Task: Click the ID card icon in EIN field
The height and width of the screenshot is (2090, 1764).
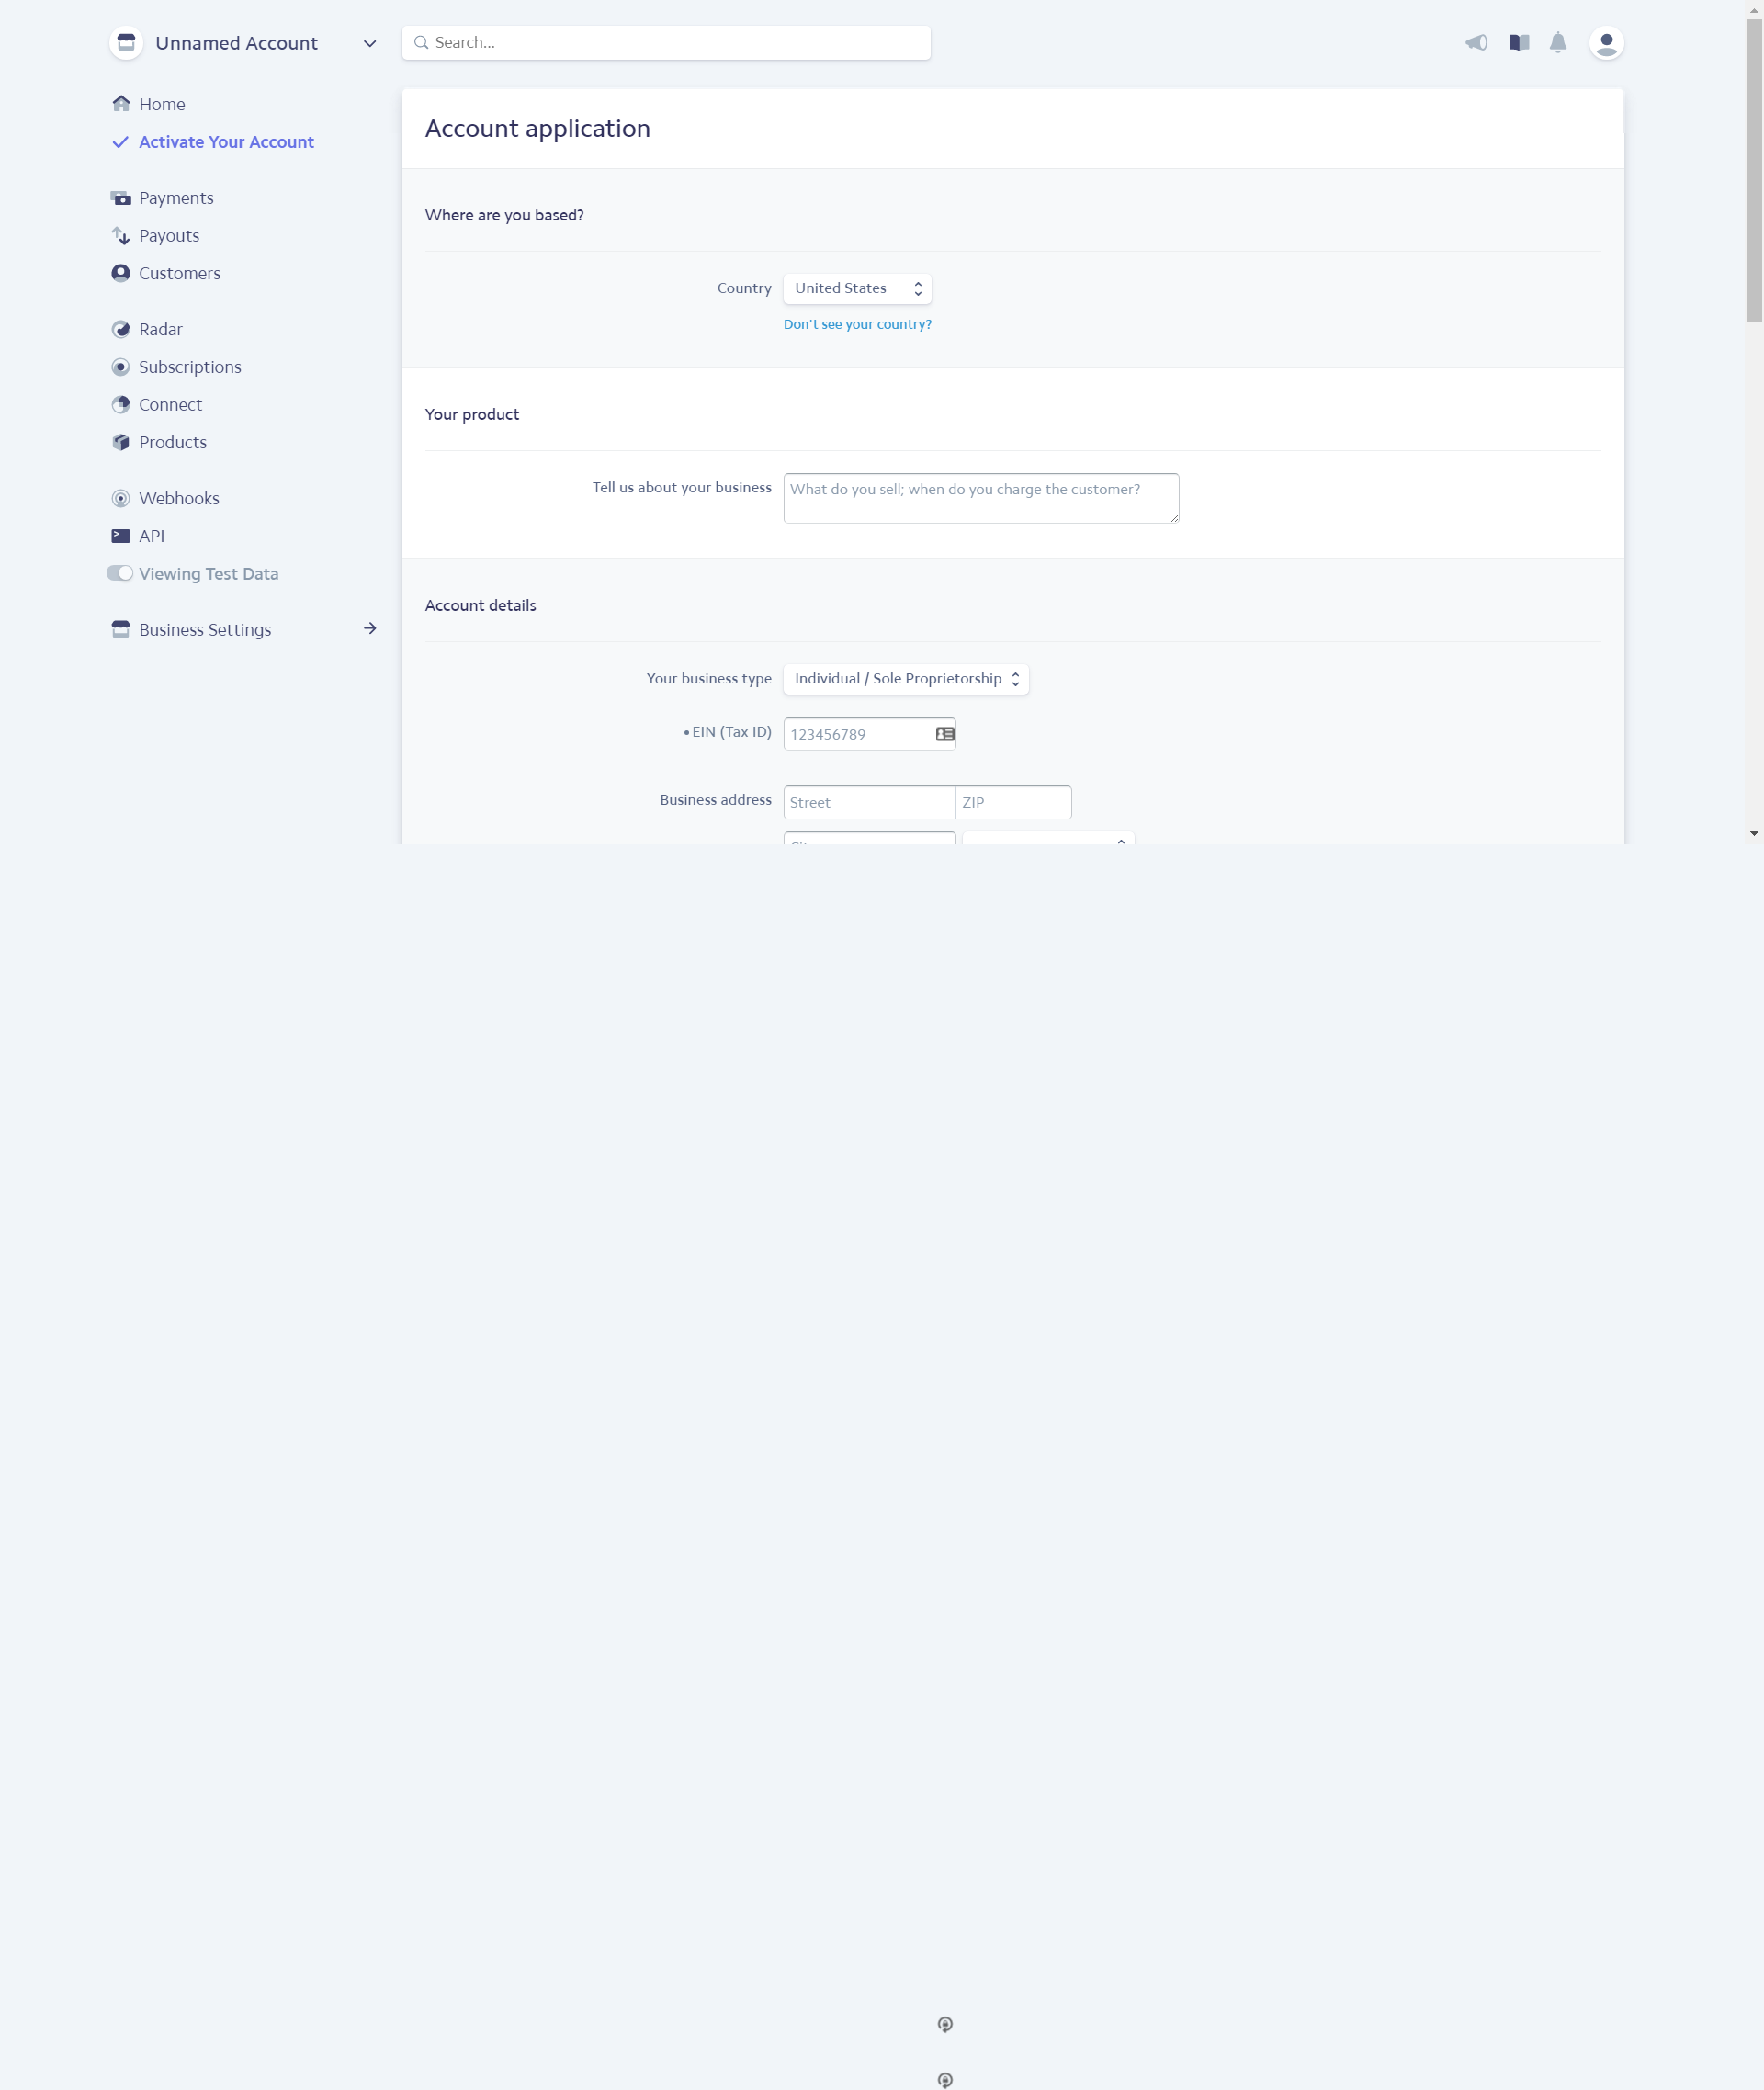Action: click(x=944, y=734)
